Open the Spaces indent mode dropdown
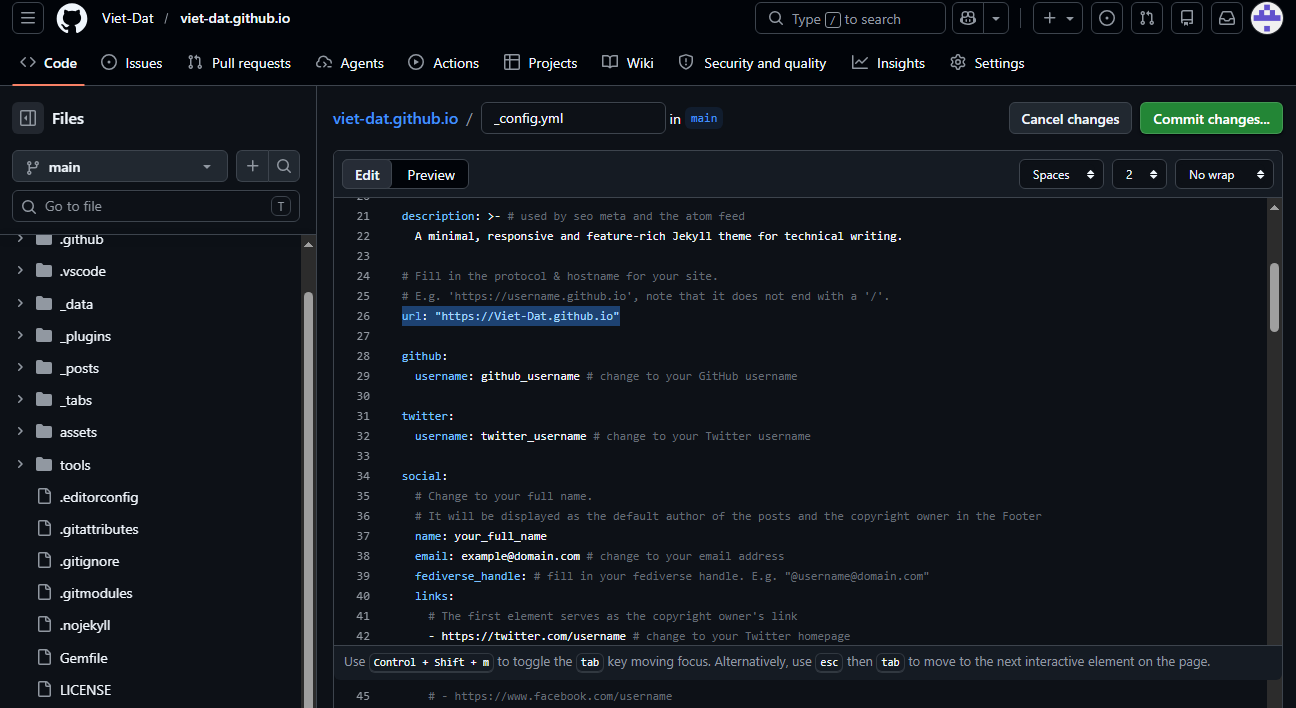This screenshot has width=1296, height=708. pyautogui.click(x=1061, y=175)
